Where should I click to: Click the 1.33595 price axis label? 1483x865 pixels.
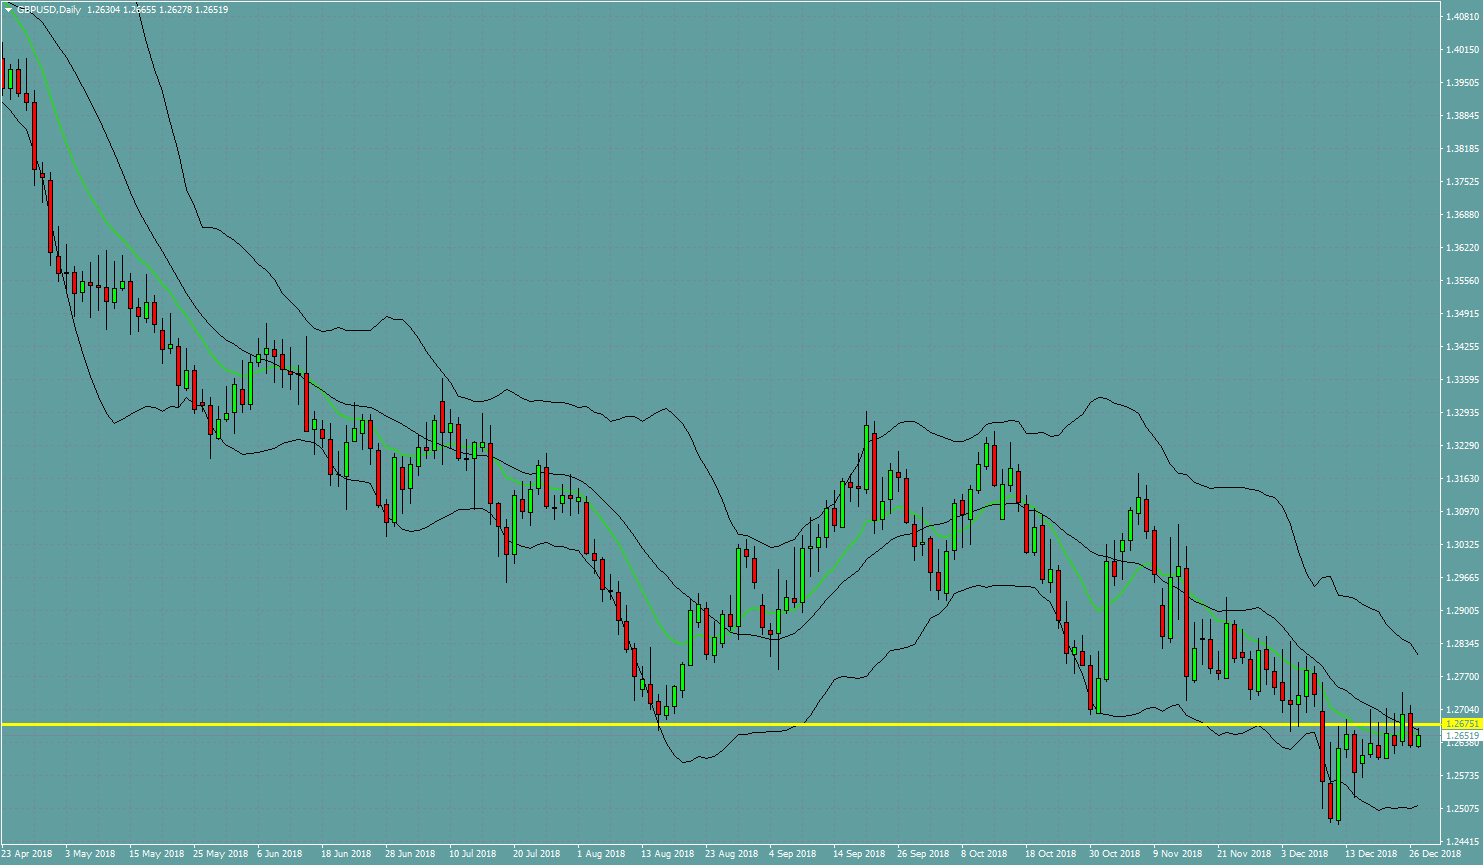tap(1461, 379)
